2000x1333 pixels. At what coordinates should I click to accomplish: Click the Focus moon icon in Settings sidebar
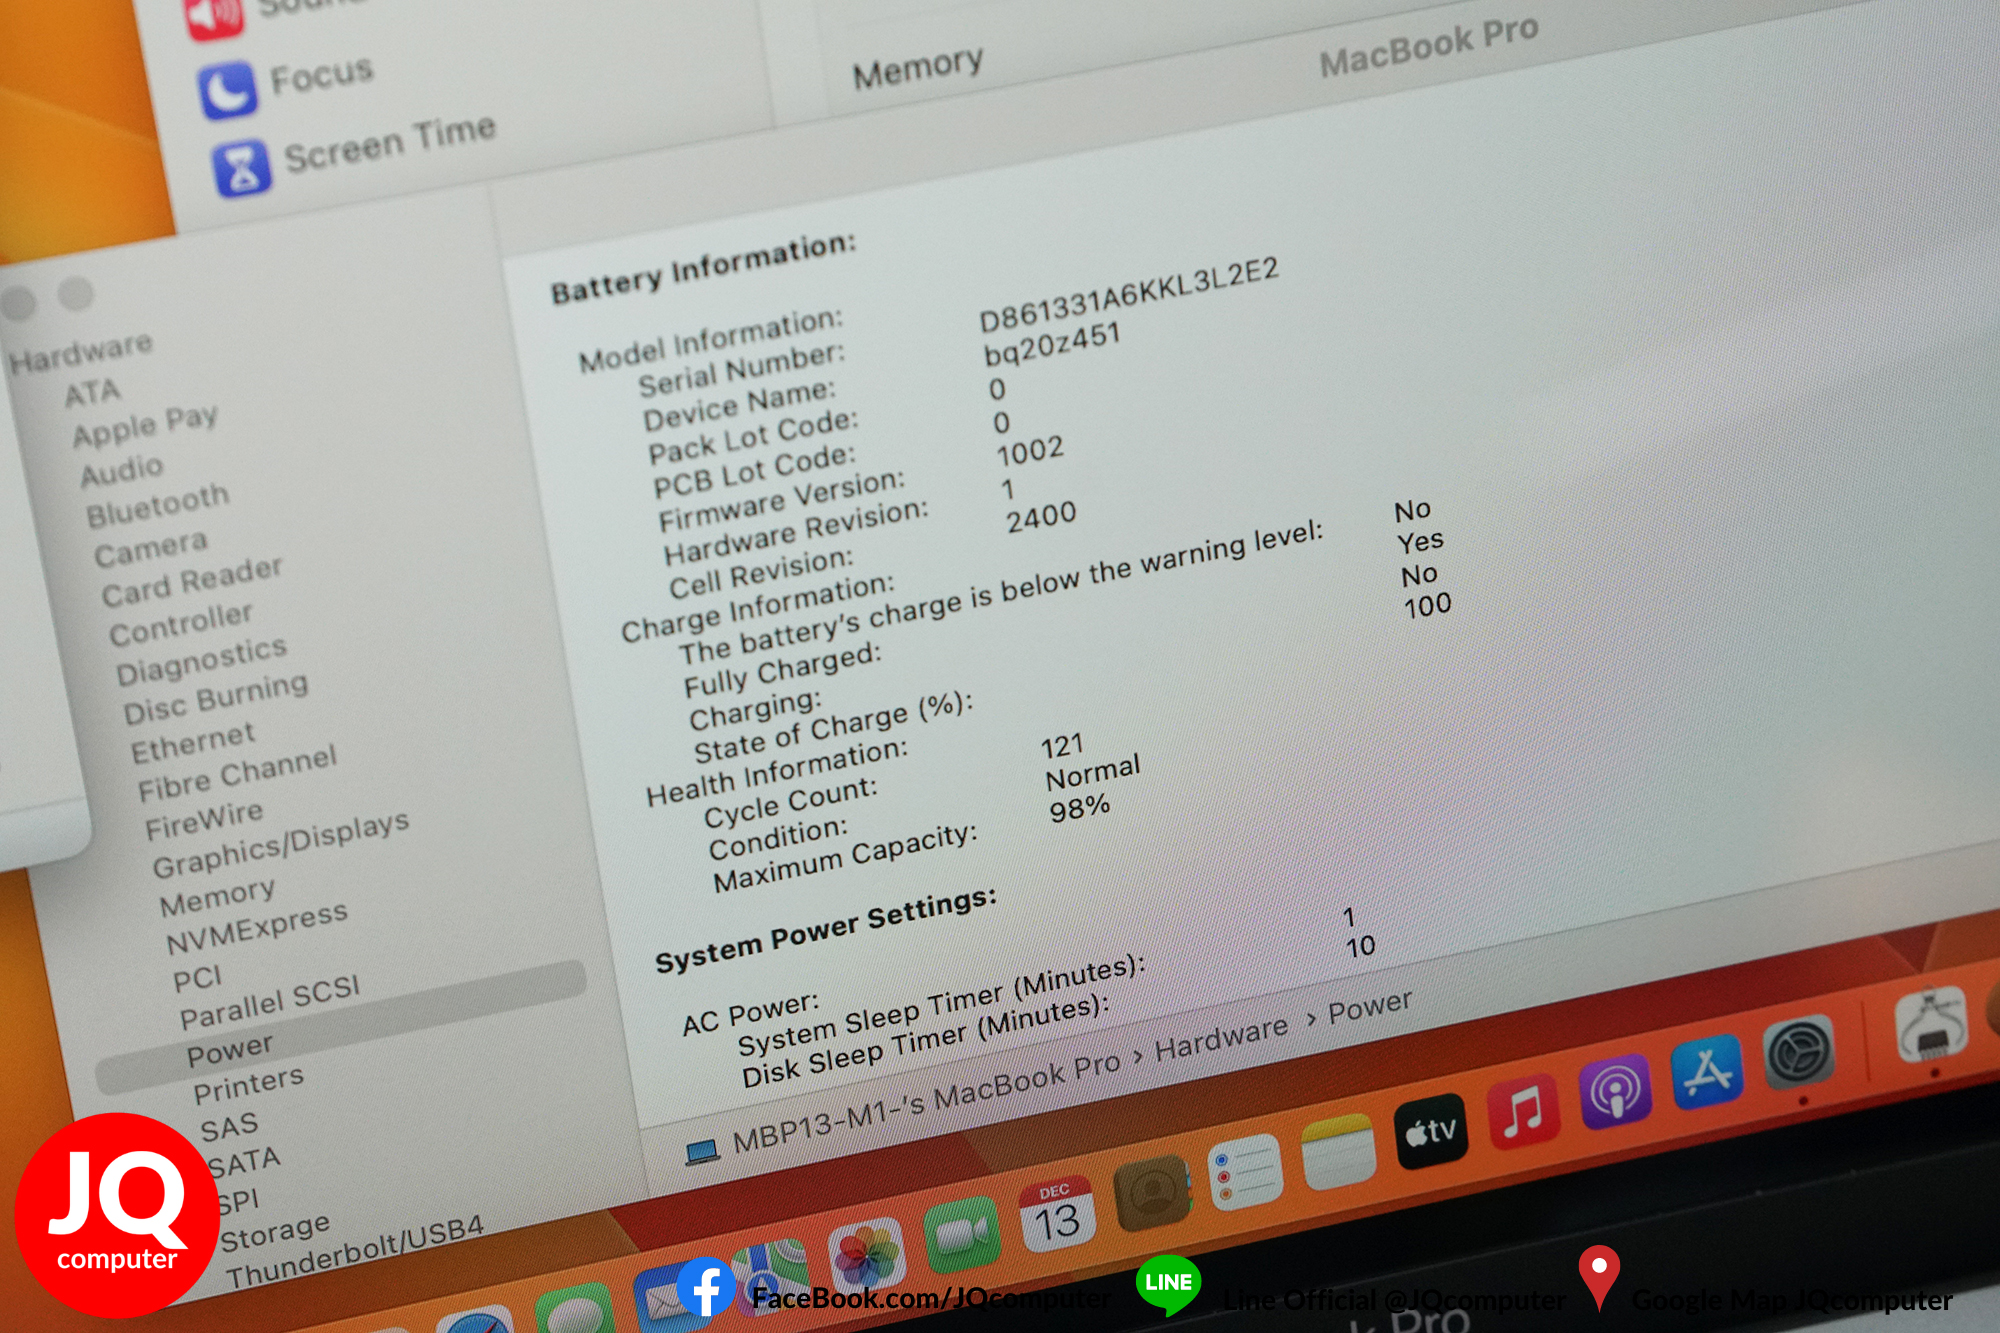tap(227, 90)
